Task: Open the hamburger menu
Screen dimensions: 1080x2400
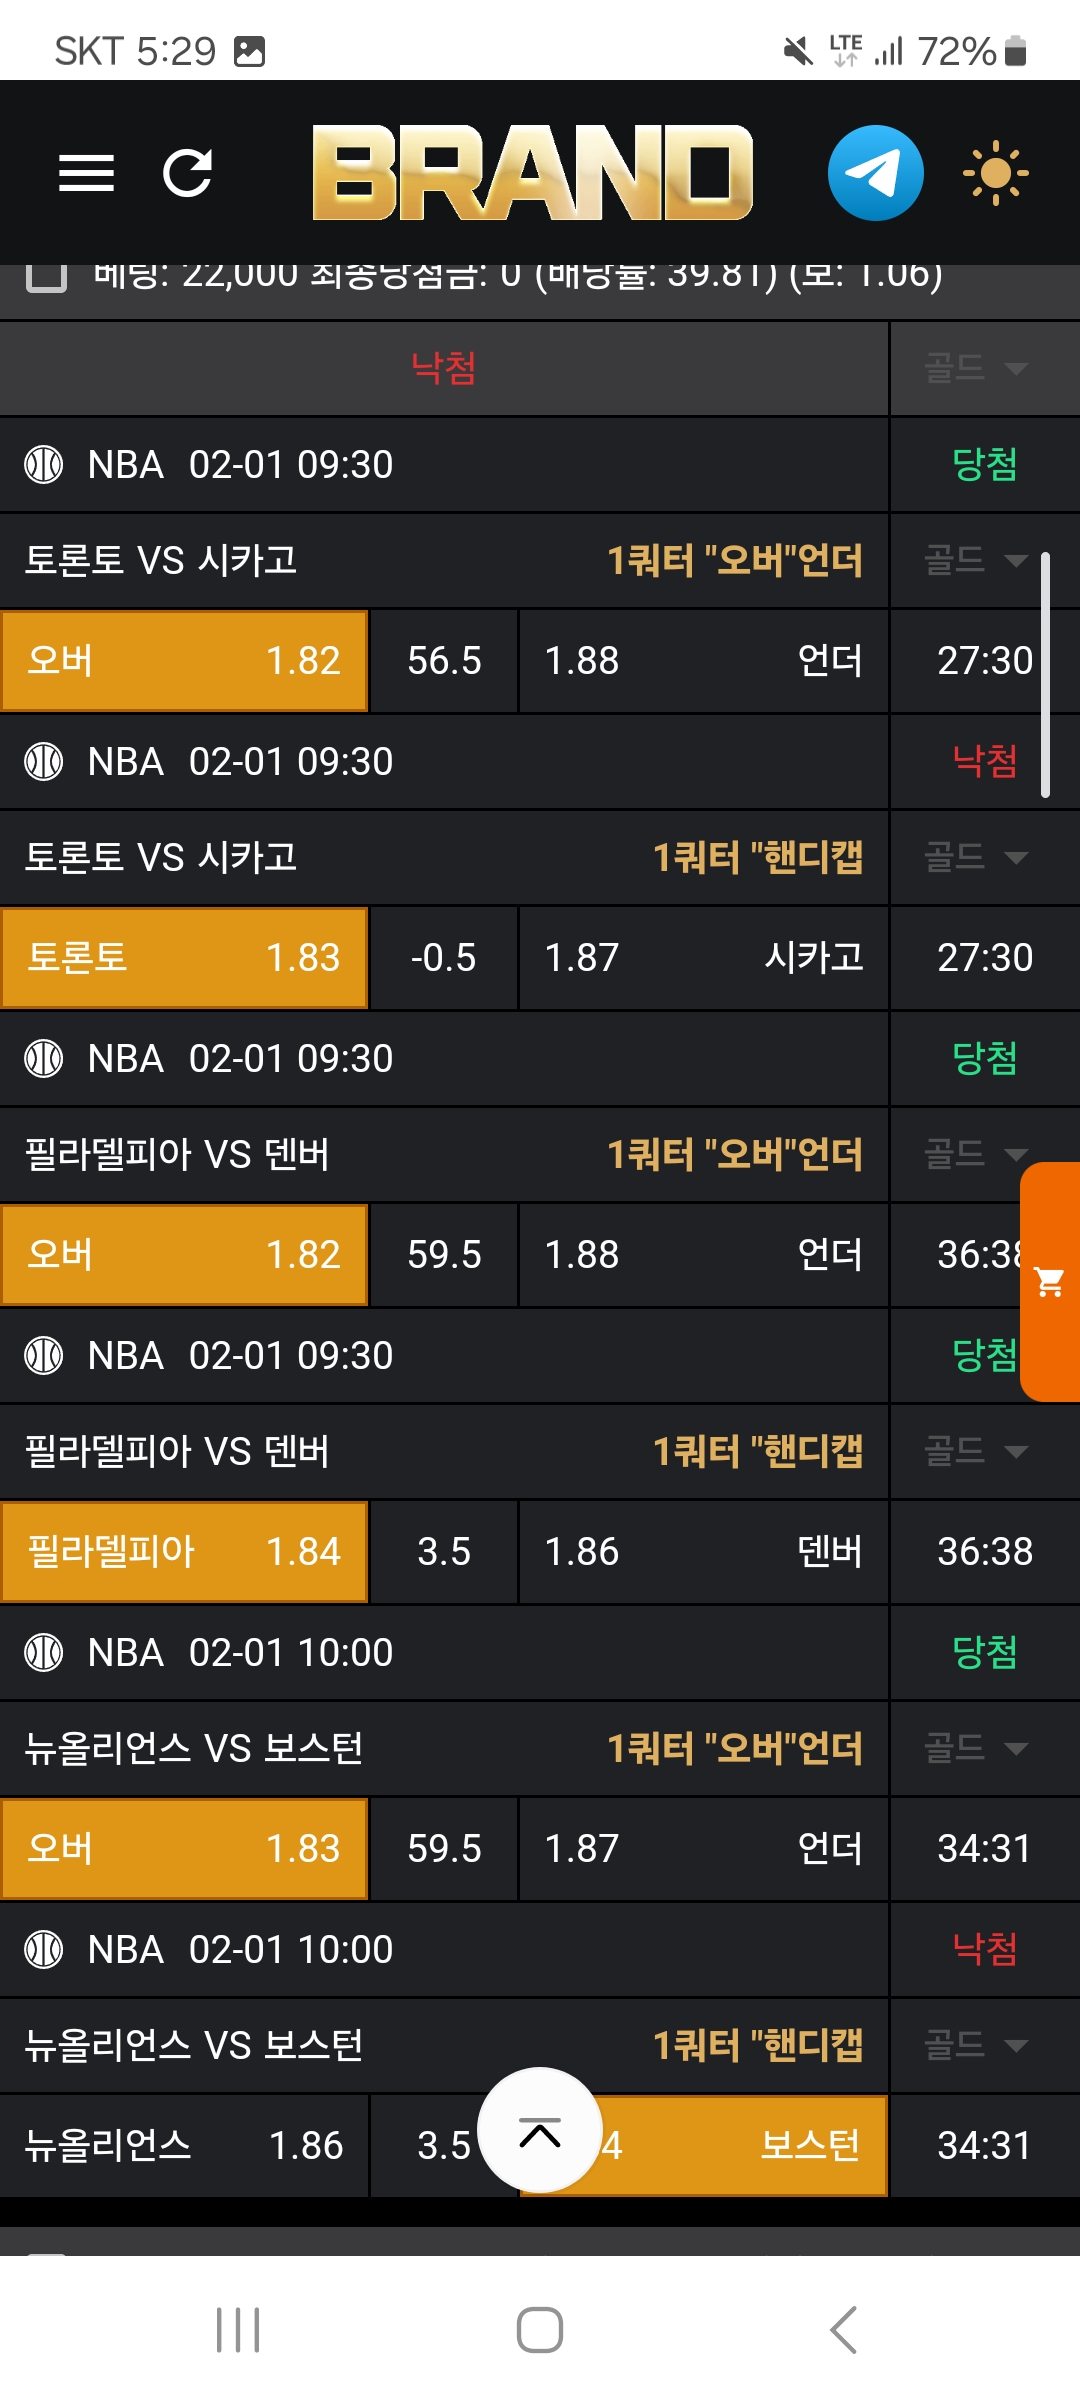Action: [86, 173]
